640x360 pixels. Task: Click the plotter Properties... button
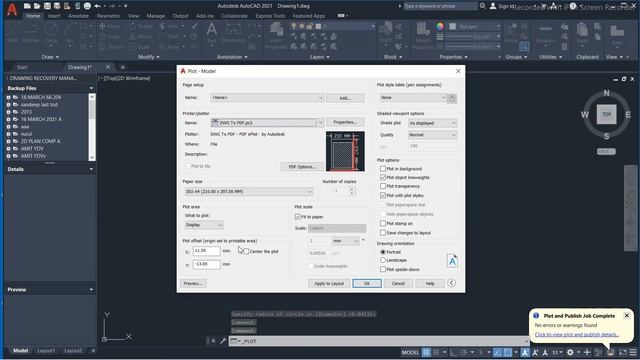(x=345, y=122)
